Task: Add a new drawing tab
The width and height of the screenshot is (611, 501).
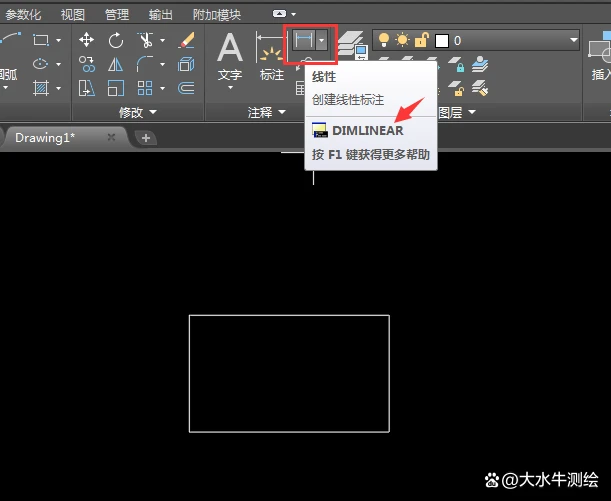Action: click(146, 138)
